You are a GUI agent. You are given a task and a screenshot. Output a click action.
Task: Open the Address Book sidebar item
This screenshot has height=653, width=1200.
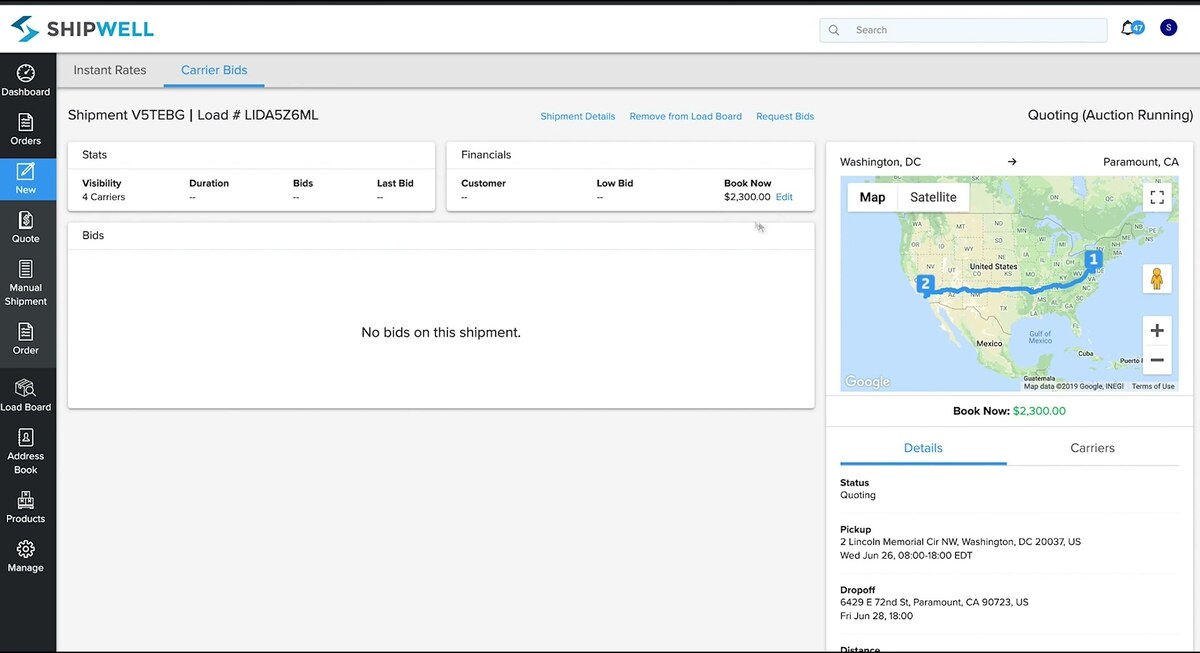(26, 452)
